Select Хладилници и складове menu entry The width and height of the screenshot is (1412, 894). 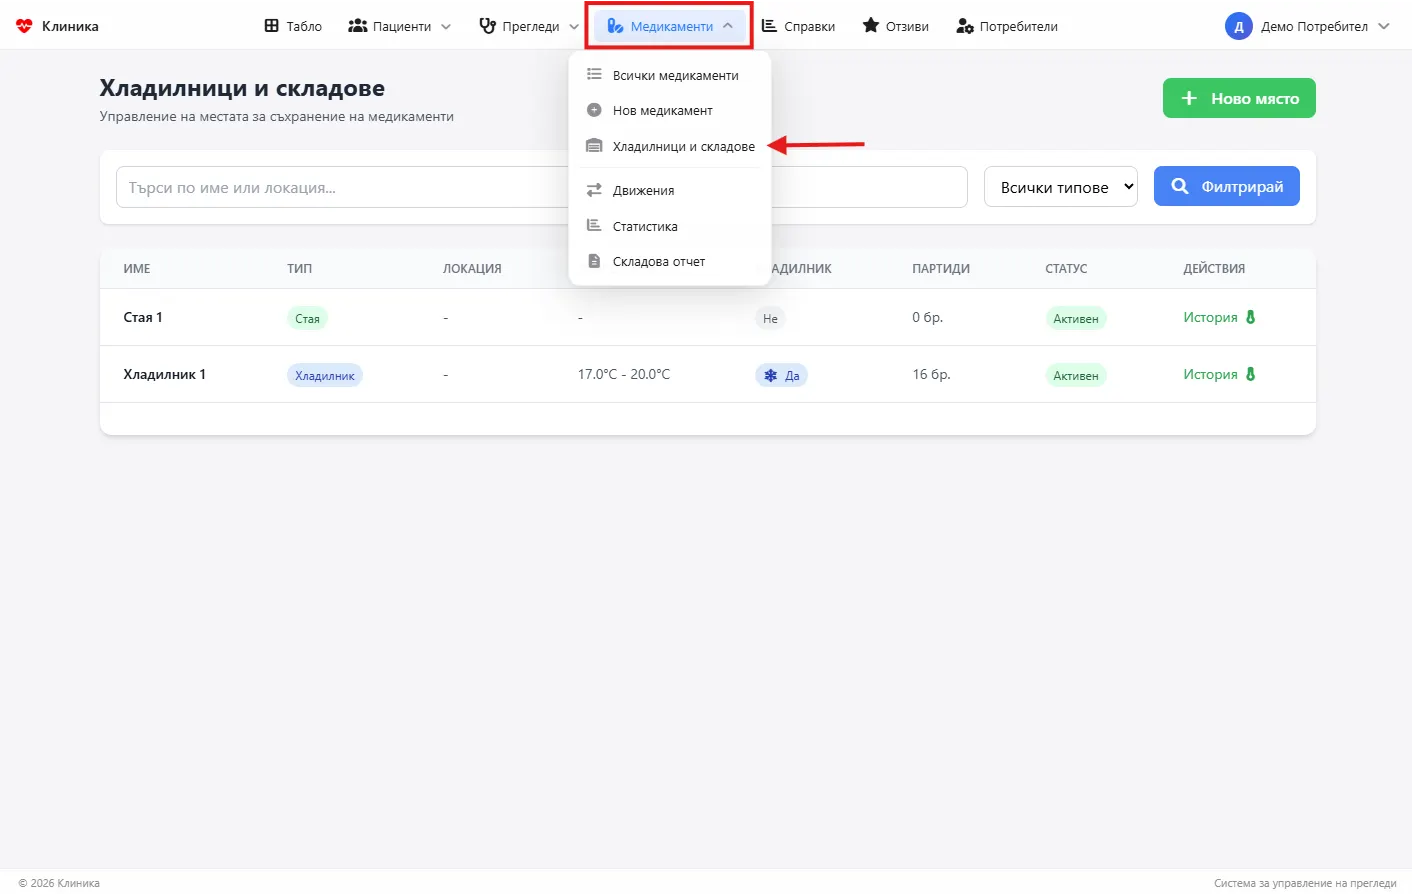[670, 146]
